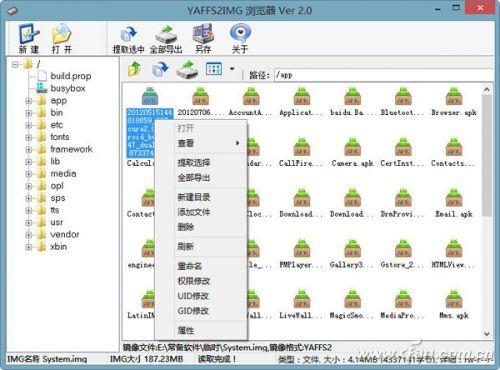Choose GID修改 in the context menu
This screenshot has height=370, width=500.
(x=201, y=311)
